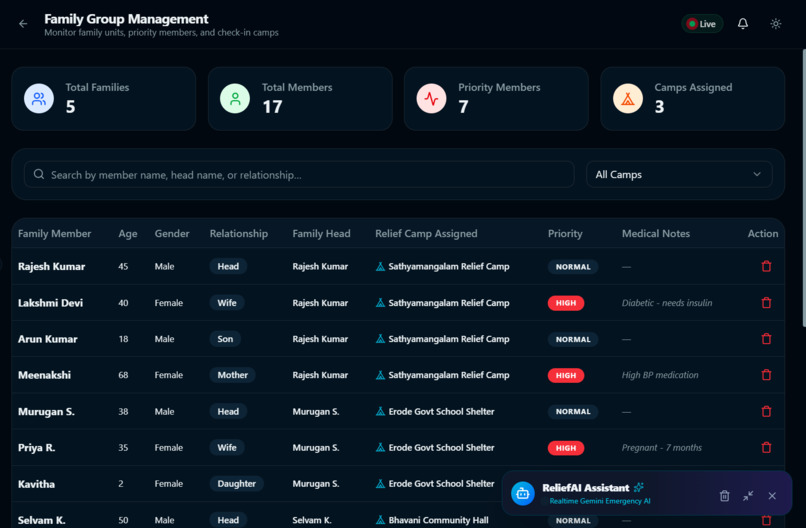The width and height of the screenshot is (806, 528).
Task: Click 'Diabetic - needs insulin' note
Action: pos(667,303)
